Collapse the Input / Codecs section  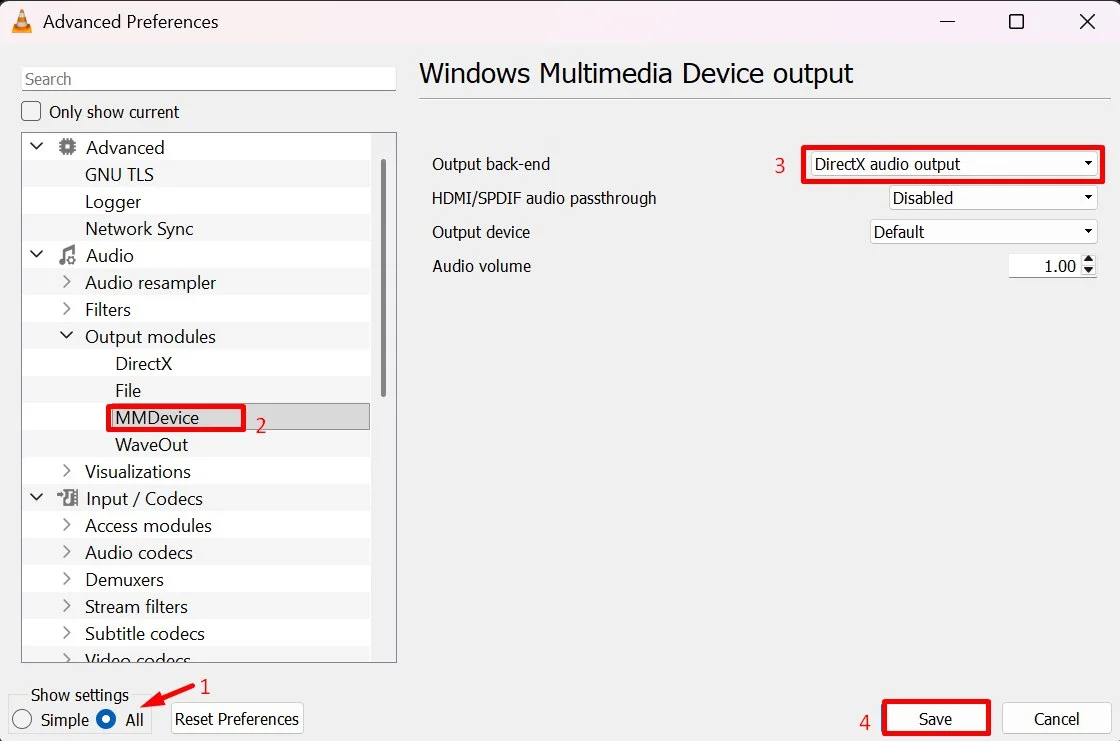coord(37,497)
